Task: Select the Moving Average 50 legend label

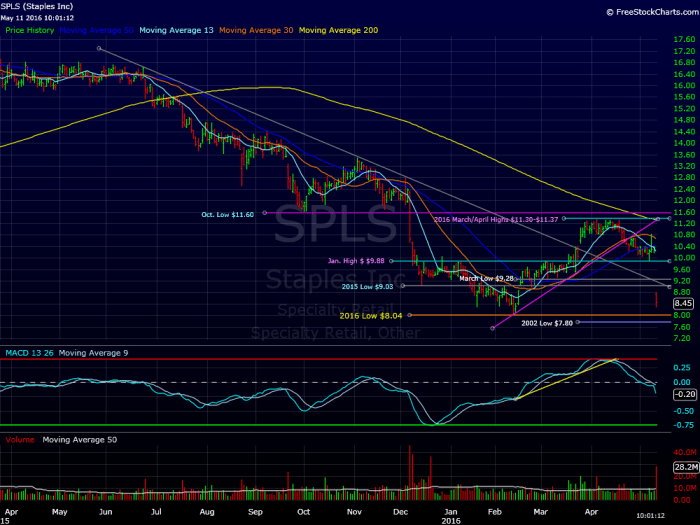Action: click(x=96, y=30)
